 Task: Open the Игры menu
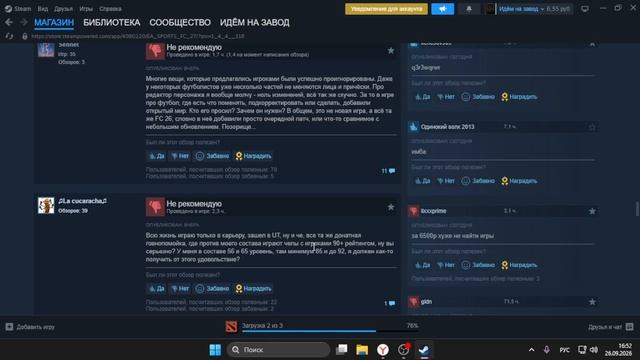tap(86, 9)
